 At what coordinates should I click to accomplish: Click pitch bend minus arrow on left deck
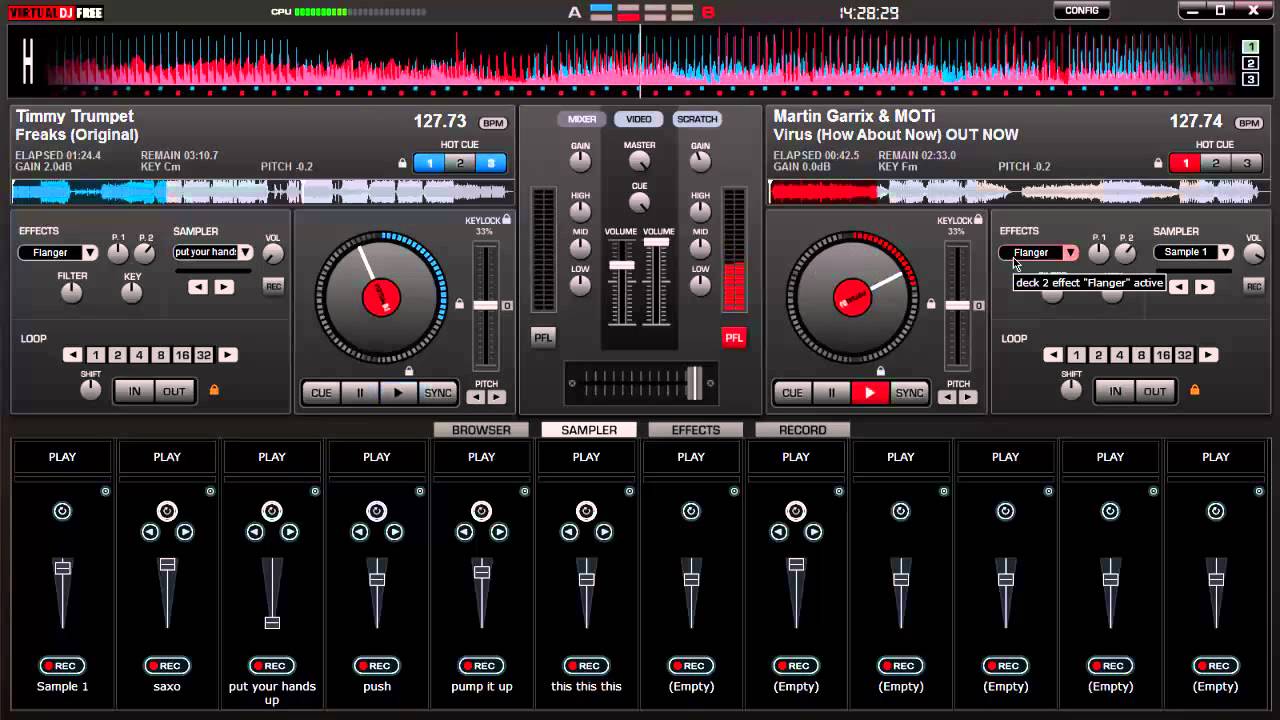click(476, 397)
